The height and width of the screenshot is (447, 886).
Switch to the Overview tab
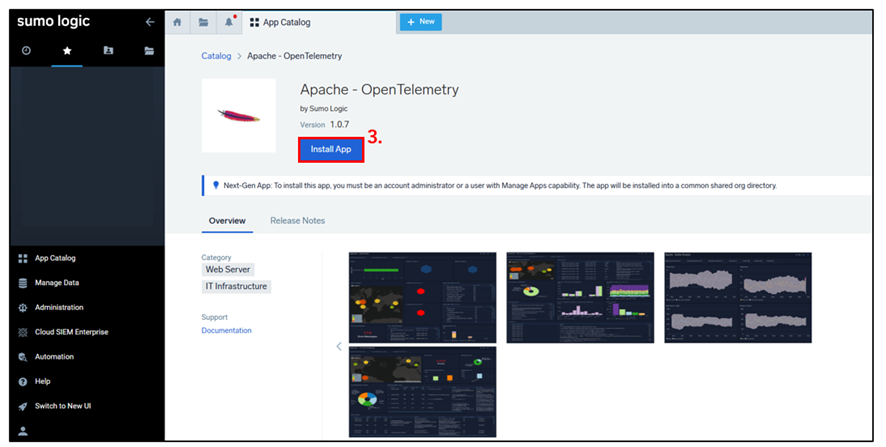pyautogui.click(x=227, y=221)
